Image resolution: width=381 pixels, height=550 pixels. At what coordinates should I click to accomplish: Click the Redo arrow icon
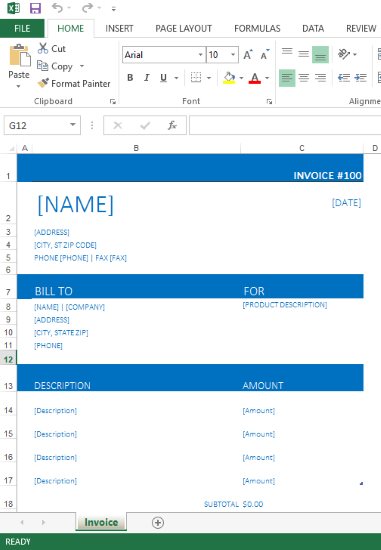[87, 8]
